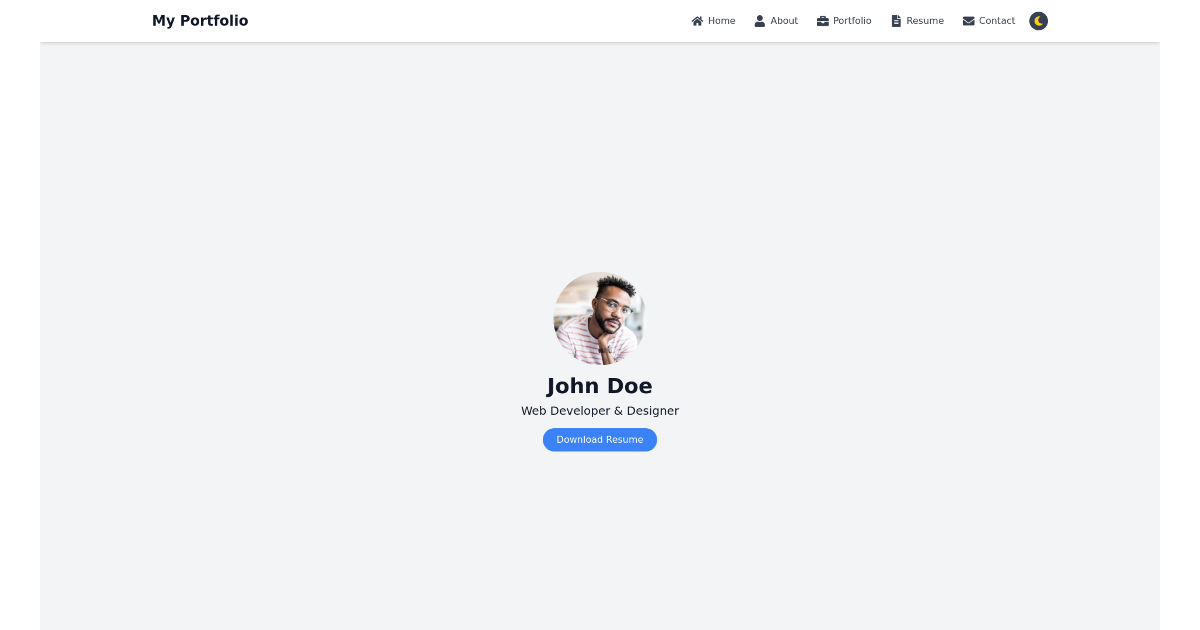Click John Doe's circular profile photo
Image resolution: width=1200 pixels, height=630 pixels.
point(599,318)
